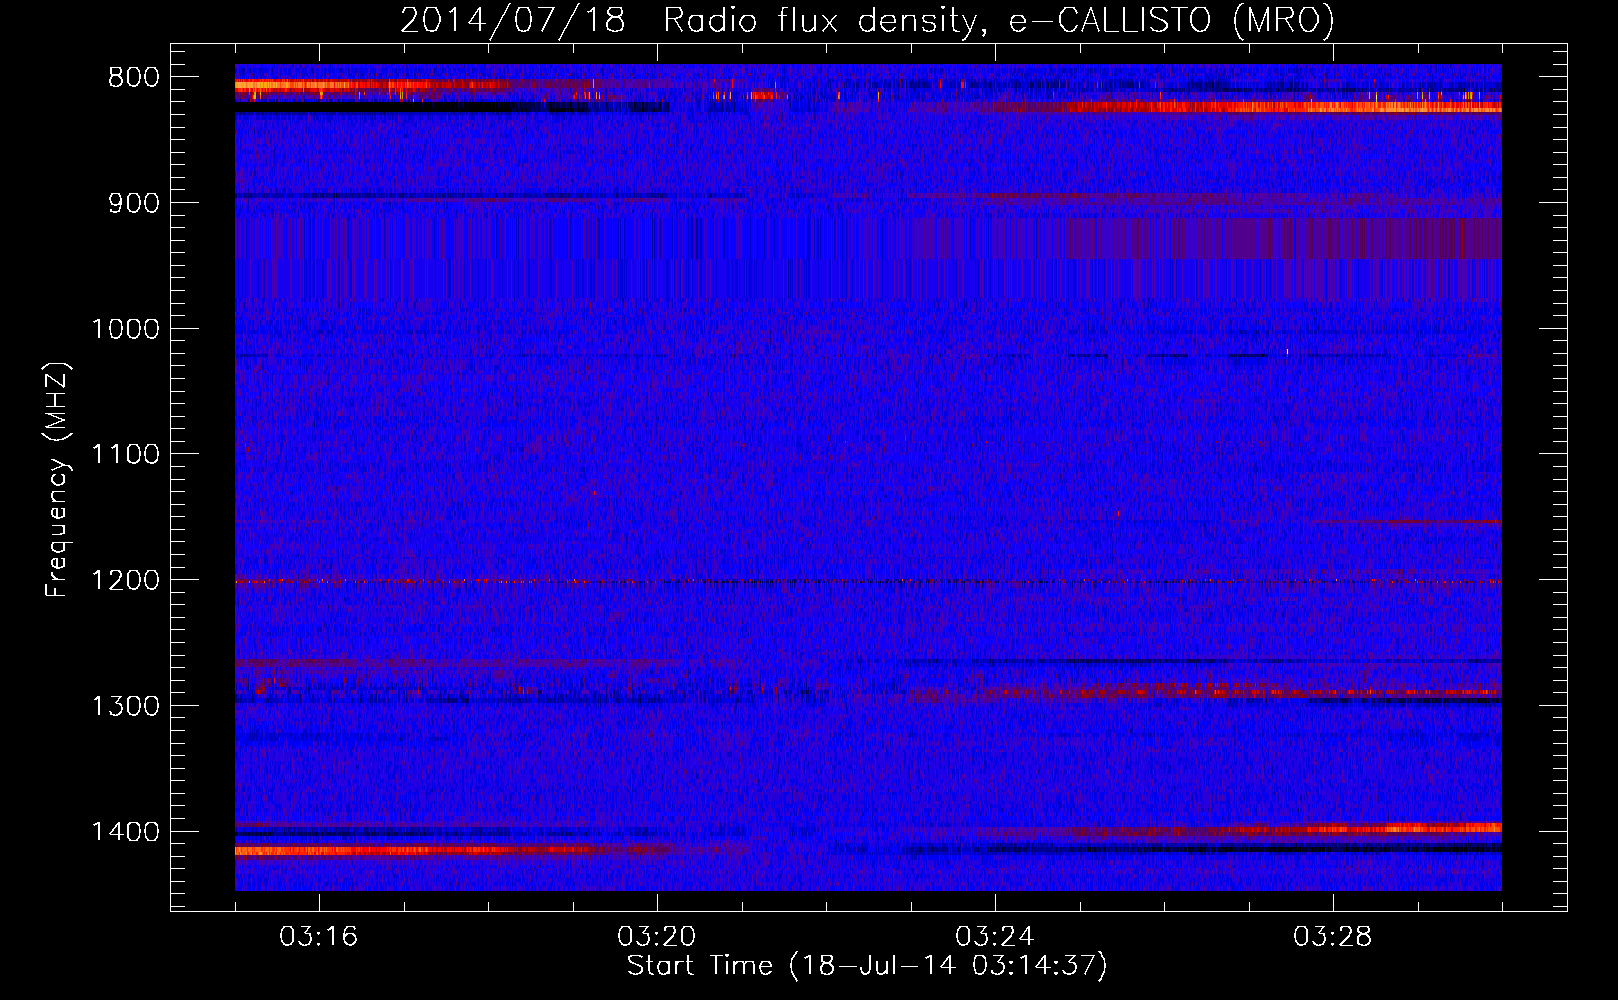Click the 03:24 time tick label
Viewport: 1618px width, 1000px height.
[x=995, y=937]
